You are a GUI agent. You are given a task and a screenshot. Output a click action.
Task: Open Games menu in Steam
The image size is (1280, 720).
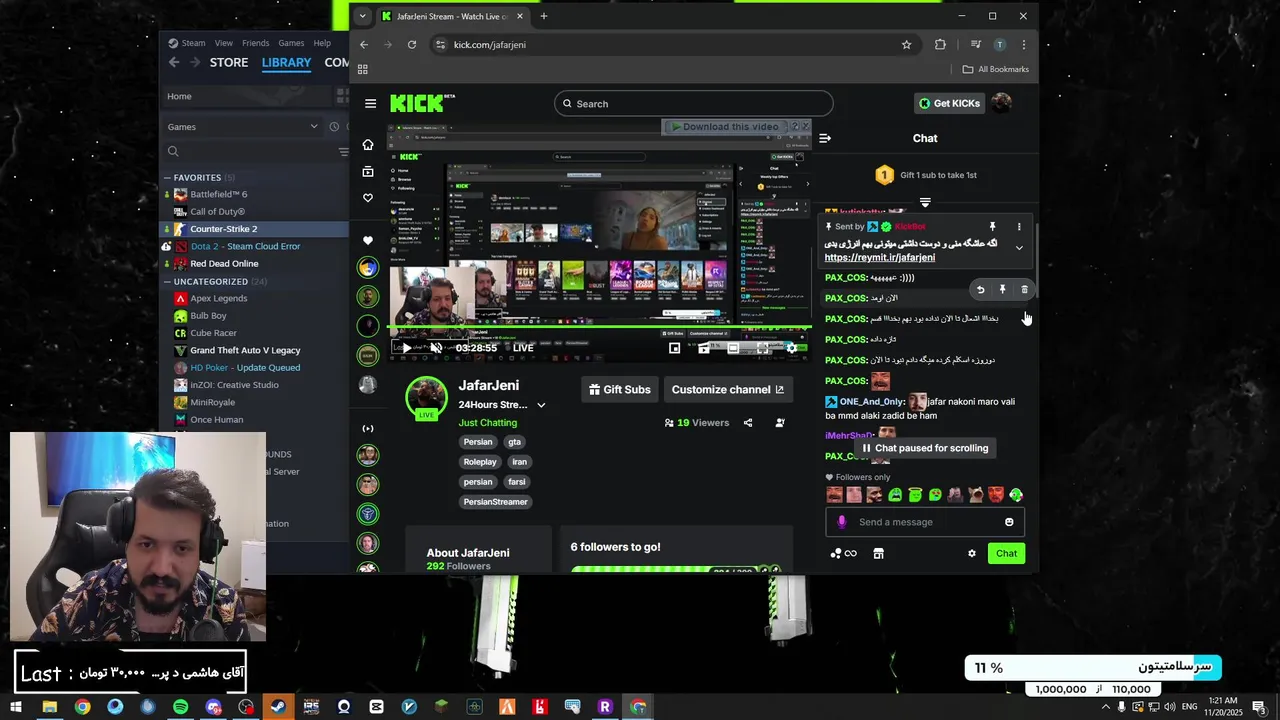click(291, 43)
